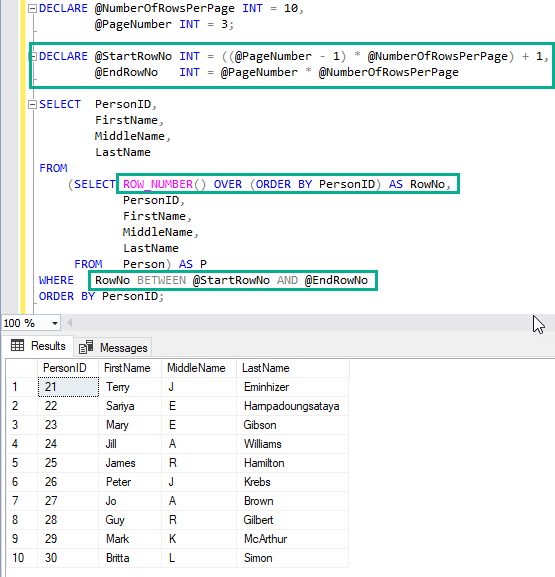Click the FirstName cell Britta
Viewport: 555px width, 577px height.
[x=130, y=558]
